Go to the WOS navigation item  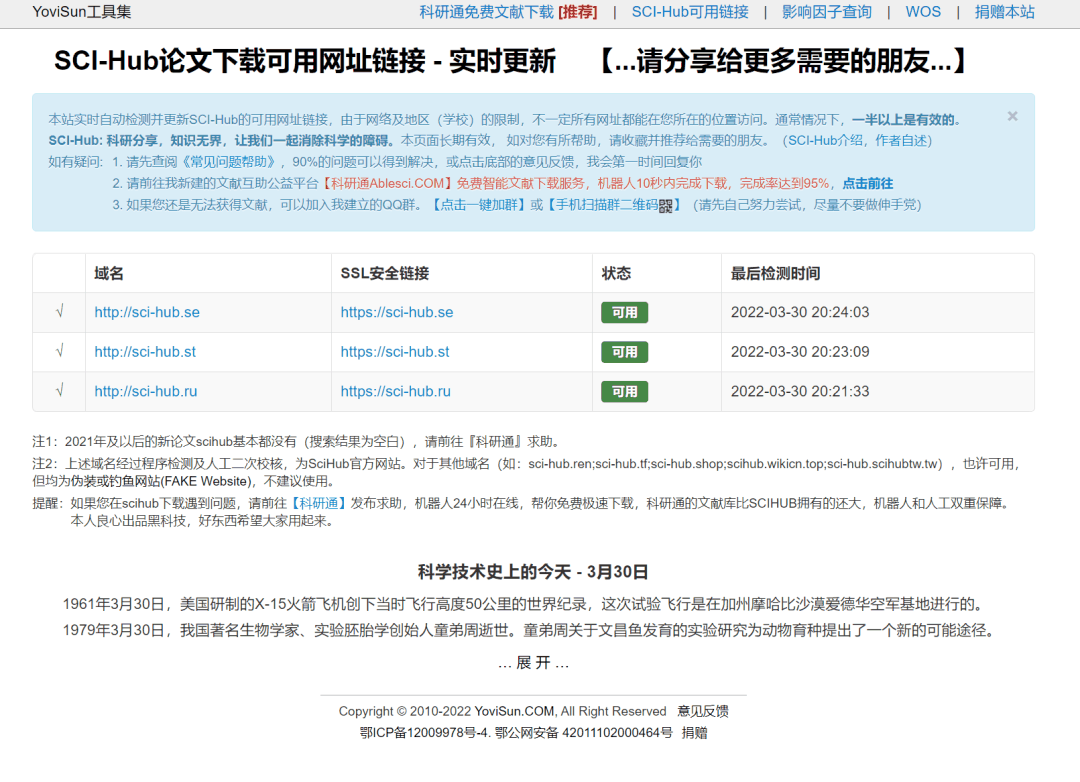[x=923, y=12]
